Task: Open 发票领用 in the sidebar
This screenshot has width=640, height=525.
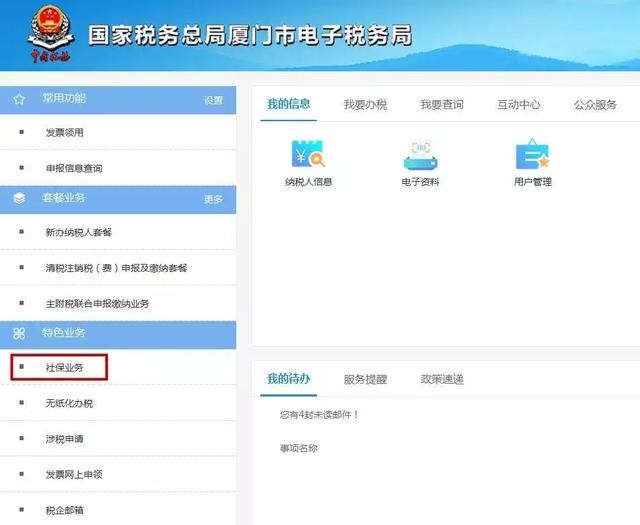Action: pyautogui.click(x=64, y=132)
